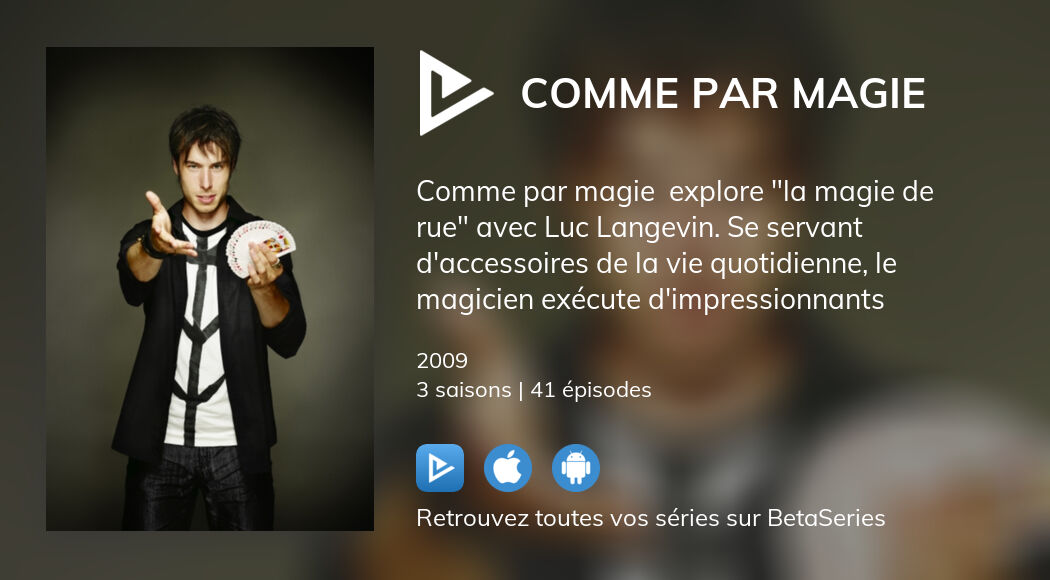This screenshot has width=1050, height=580.
Task: Click the magician's face in the poster
Action: point(203,175)
